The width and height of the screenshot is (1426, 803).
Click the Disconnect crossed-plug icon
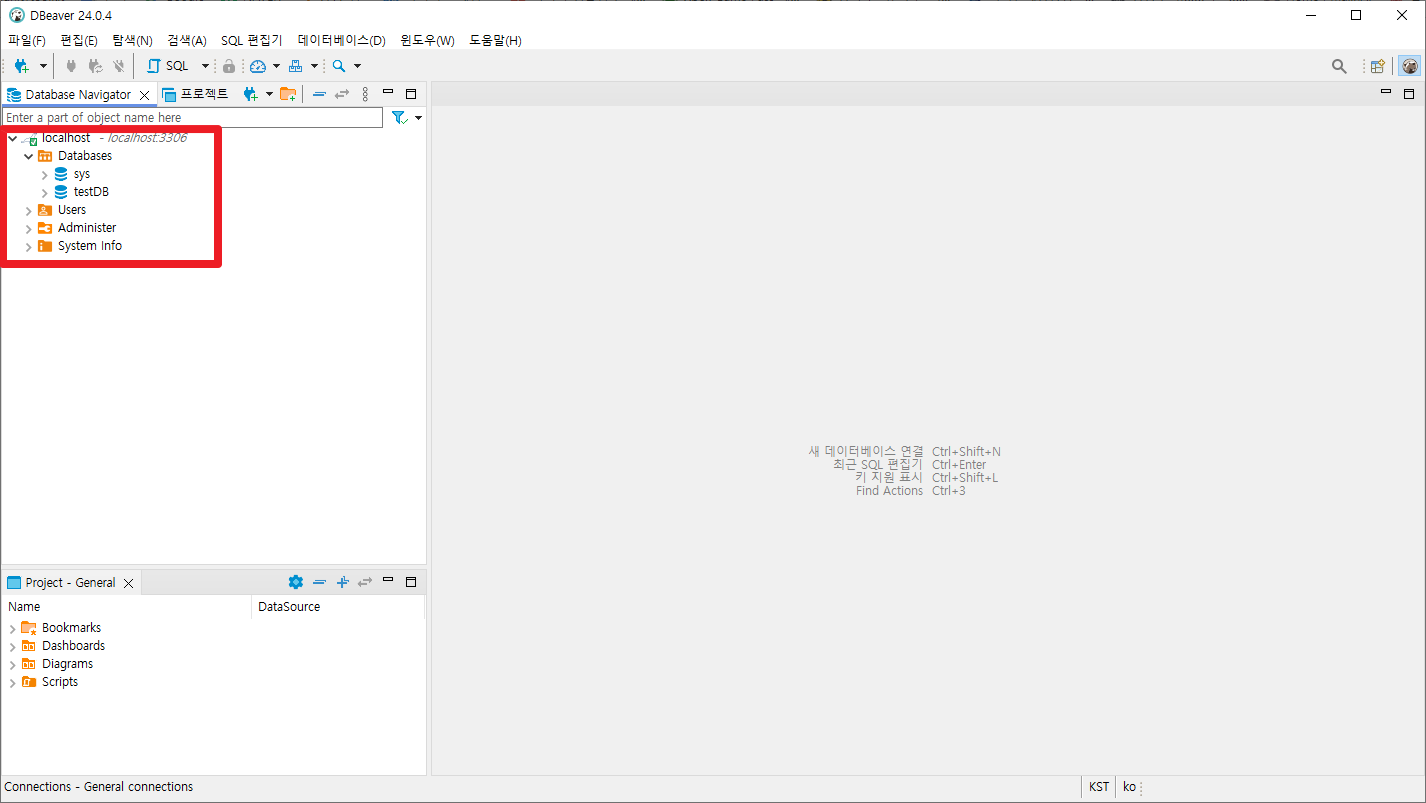[119, 66]
